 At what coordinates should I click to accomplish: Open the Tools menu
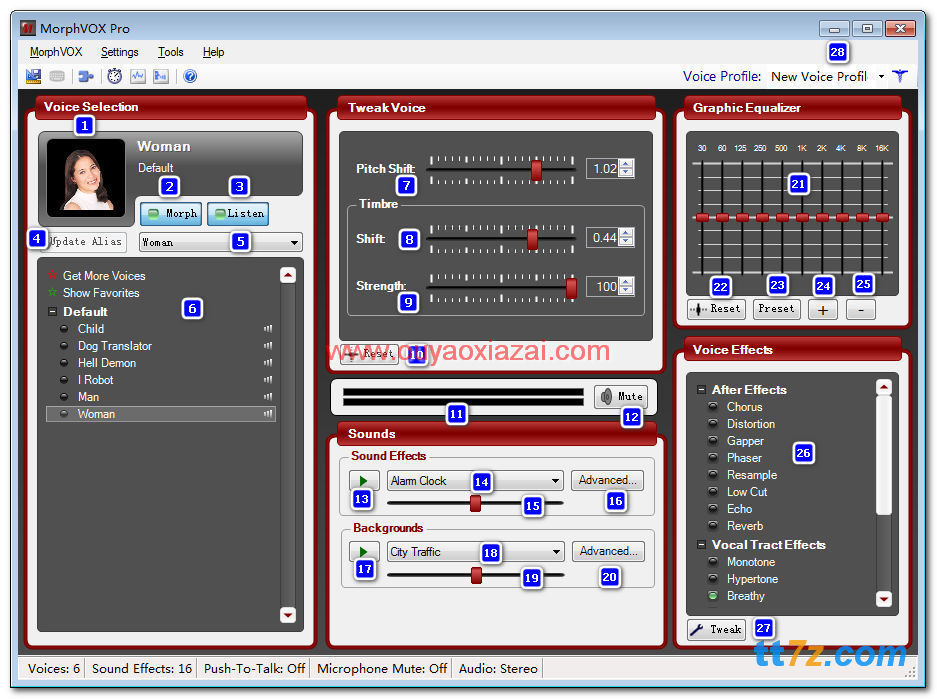(x=170, y=52)
